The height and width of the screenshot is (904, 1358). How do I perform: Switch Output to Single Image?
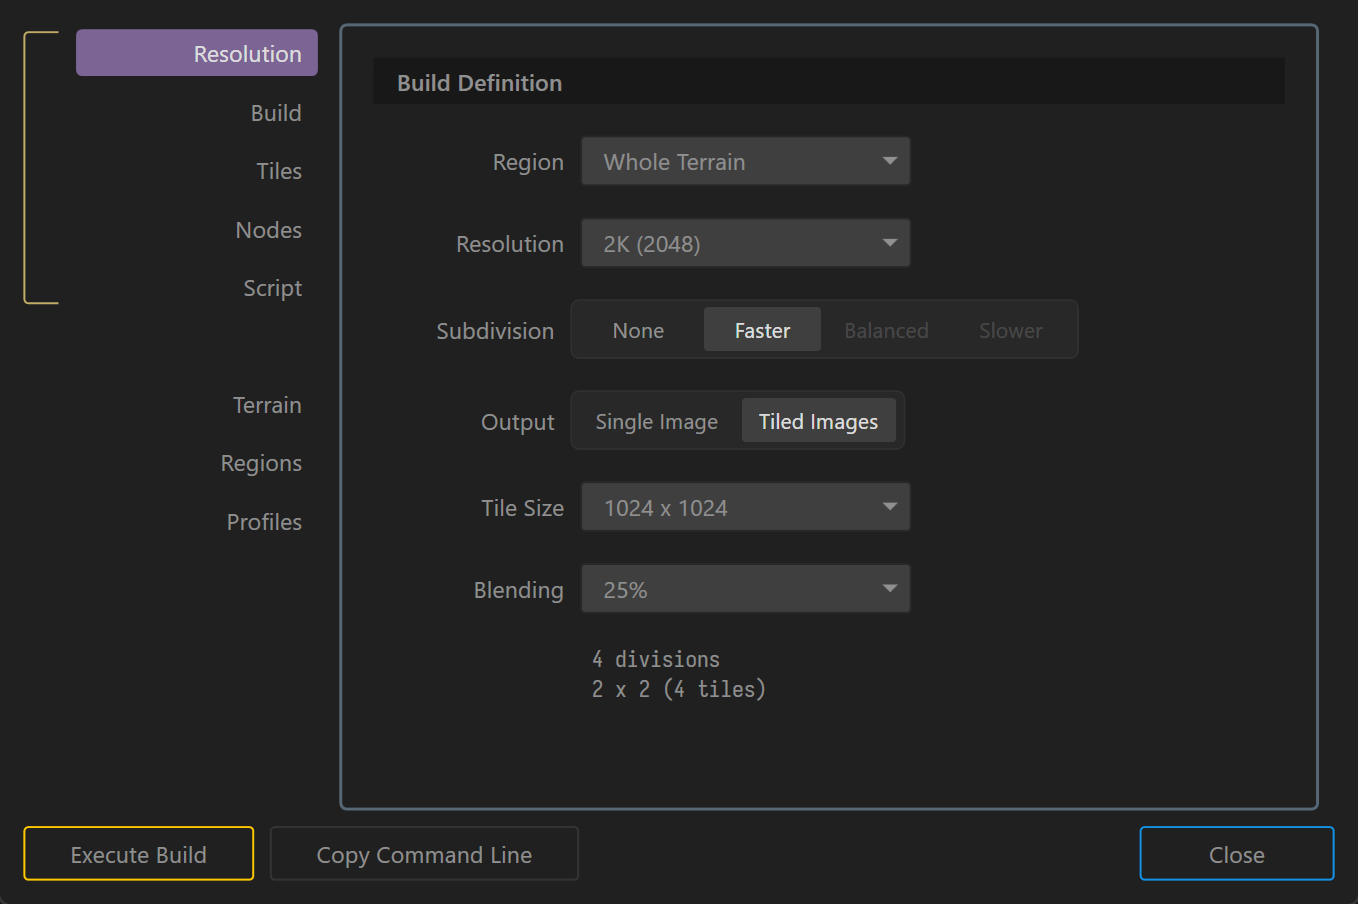coord(656,422)
